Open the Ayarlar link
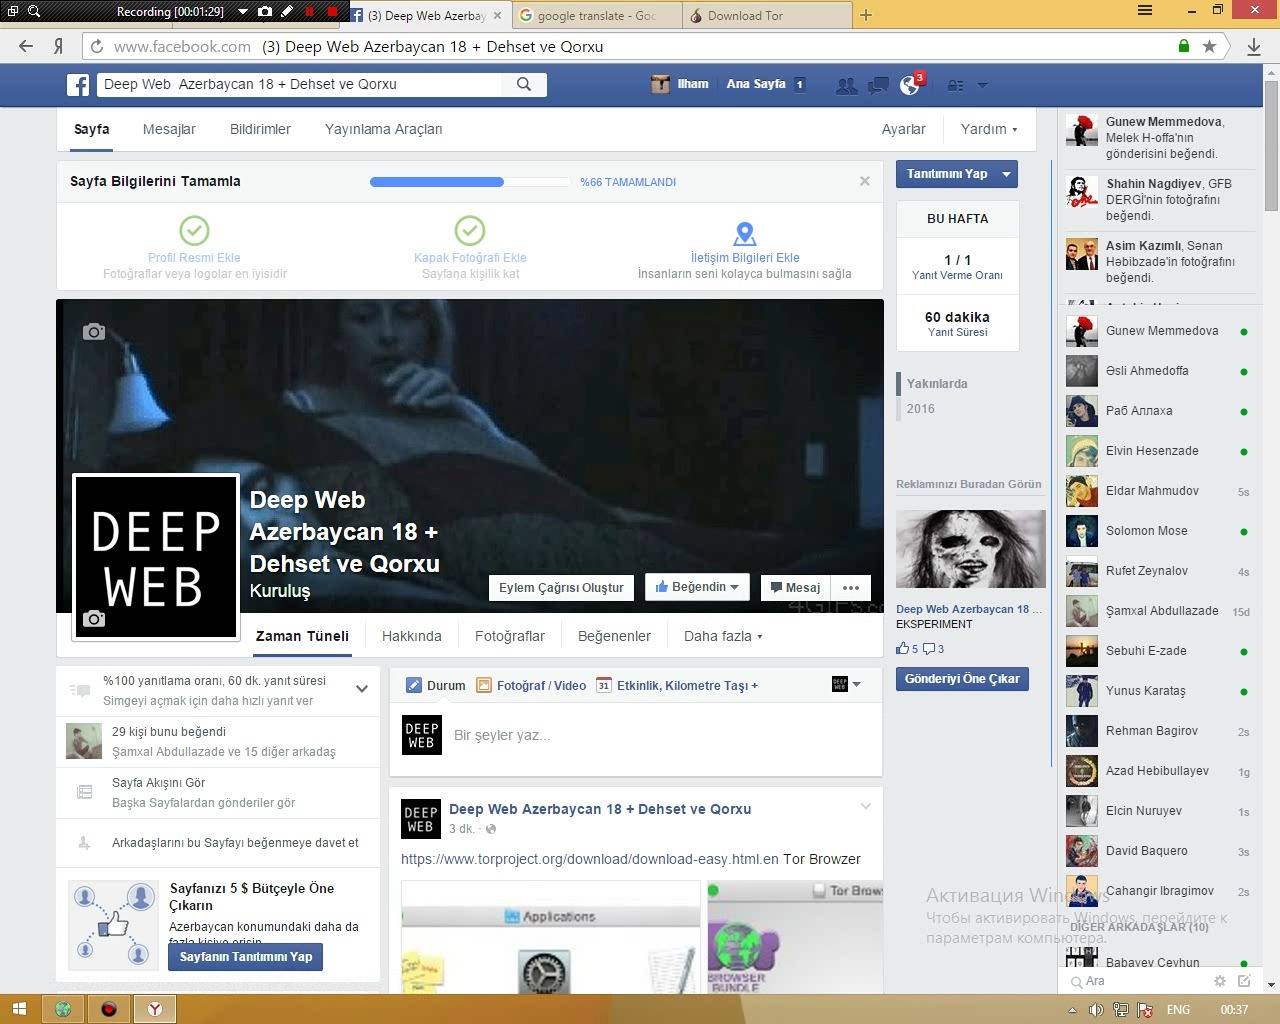Viewport: 1280px width, 1024px height. coord(903,129)
